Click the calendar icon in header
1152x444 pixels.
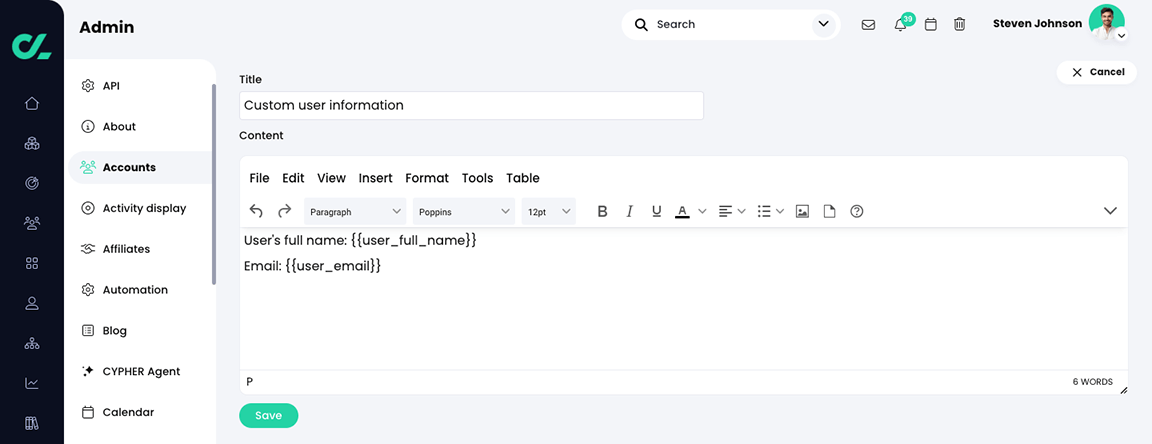[931, 25]
